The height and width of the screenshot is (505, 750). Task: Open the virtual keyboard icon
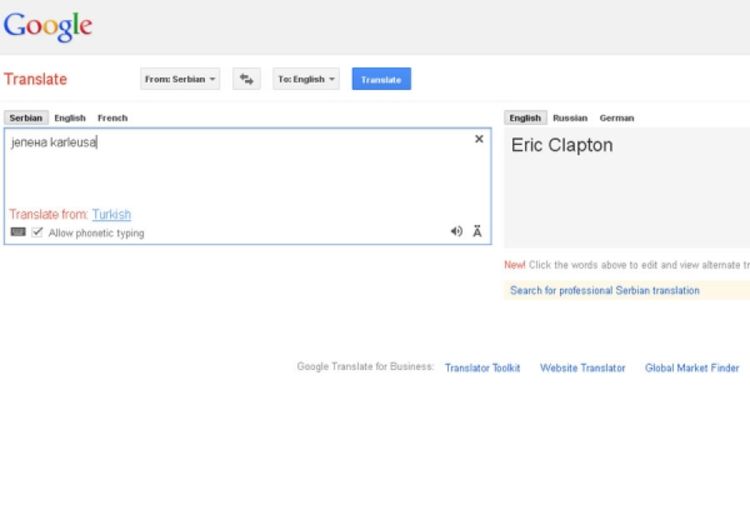pyautogui.click(x=18, y=232)
